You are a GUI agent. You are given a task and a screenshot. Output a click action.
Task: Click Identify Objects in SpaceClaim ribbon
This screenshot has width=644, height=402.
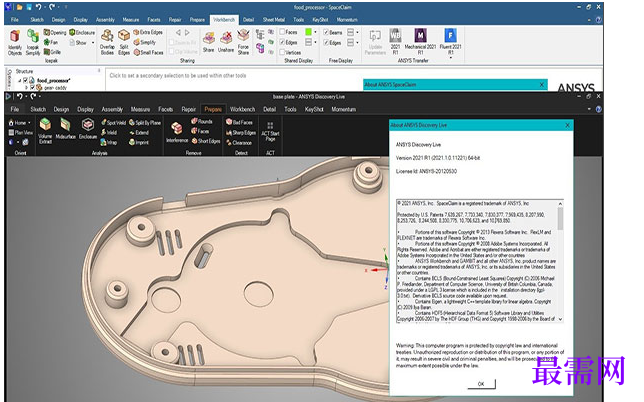[15, 43]
